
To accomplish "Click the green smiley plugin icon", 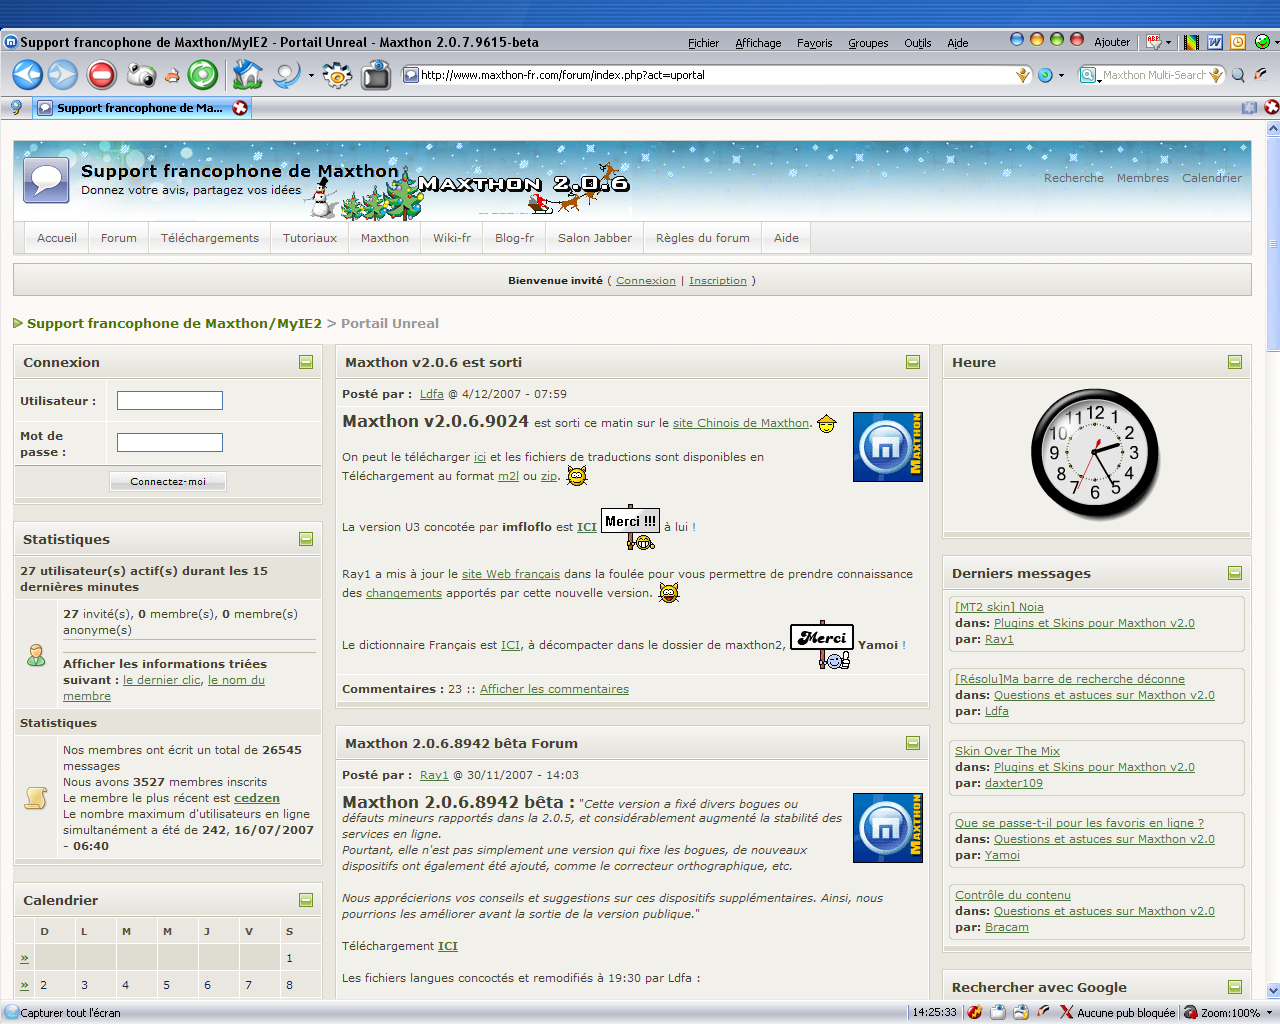I will (x=1262, y=42).
